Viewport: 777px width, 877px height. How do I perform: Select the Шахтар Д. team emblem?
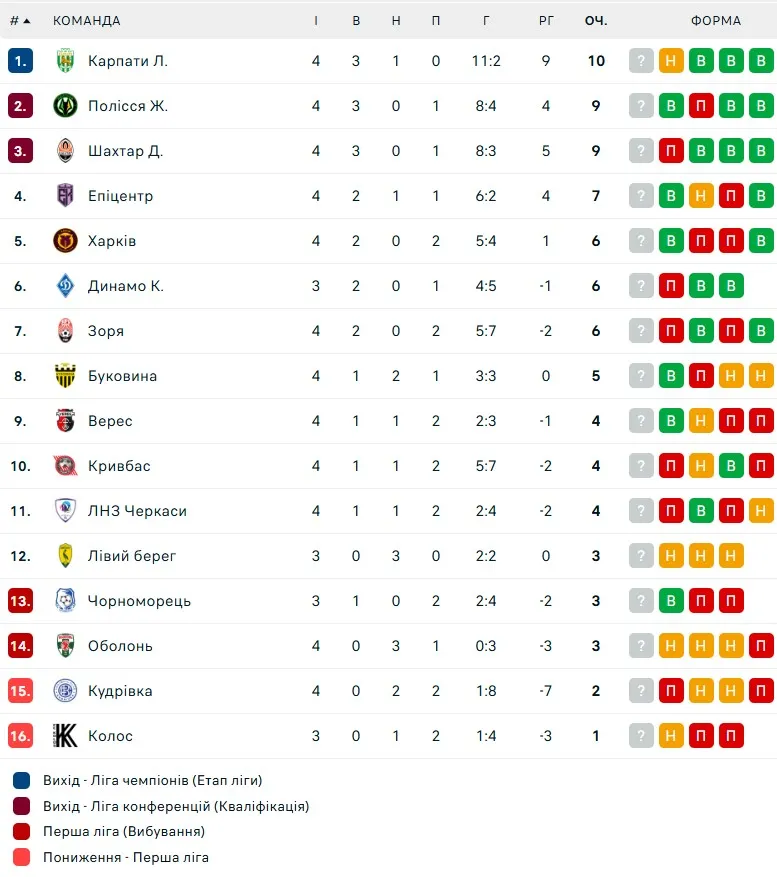[65, 150]
